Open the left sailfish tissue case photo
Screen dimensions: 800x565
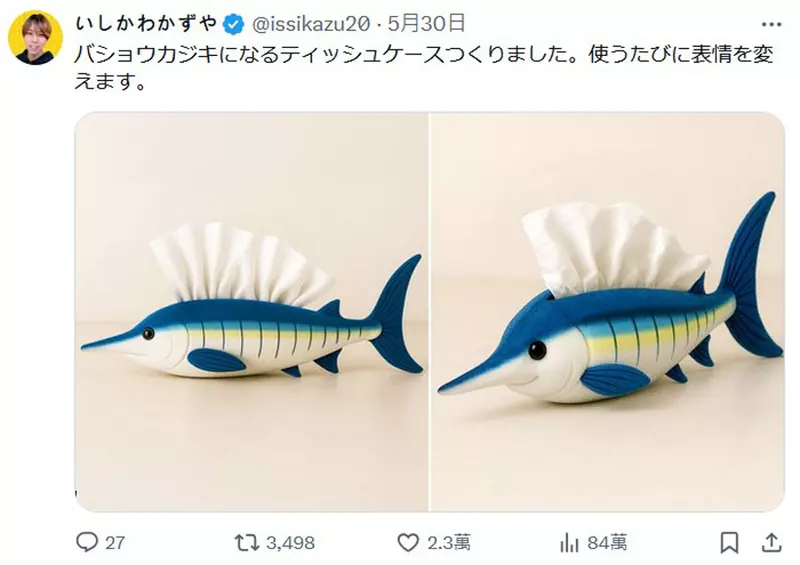(x=252, y=312)
